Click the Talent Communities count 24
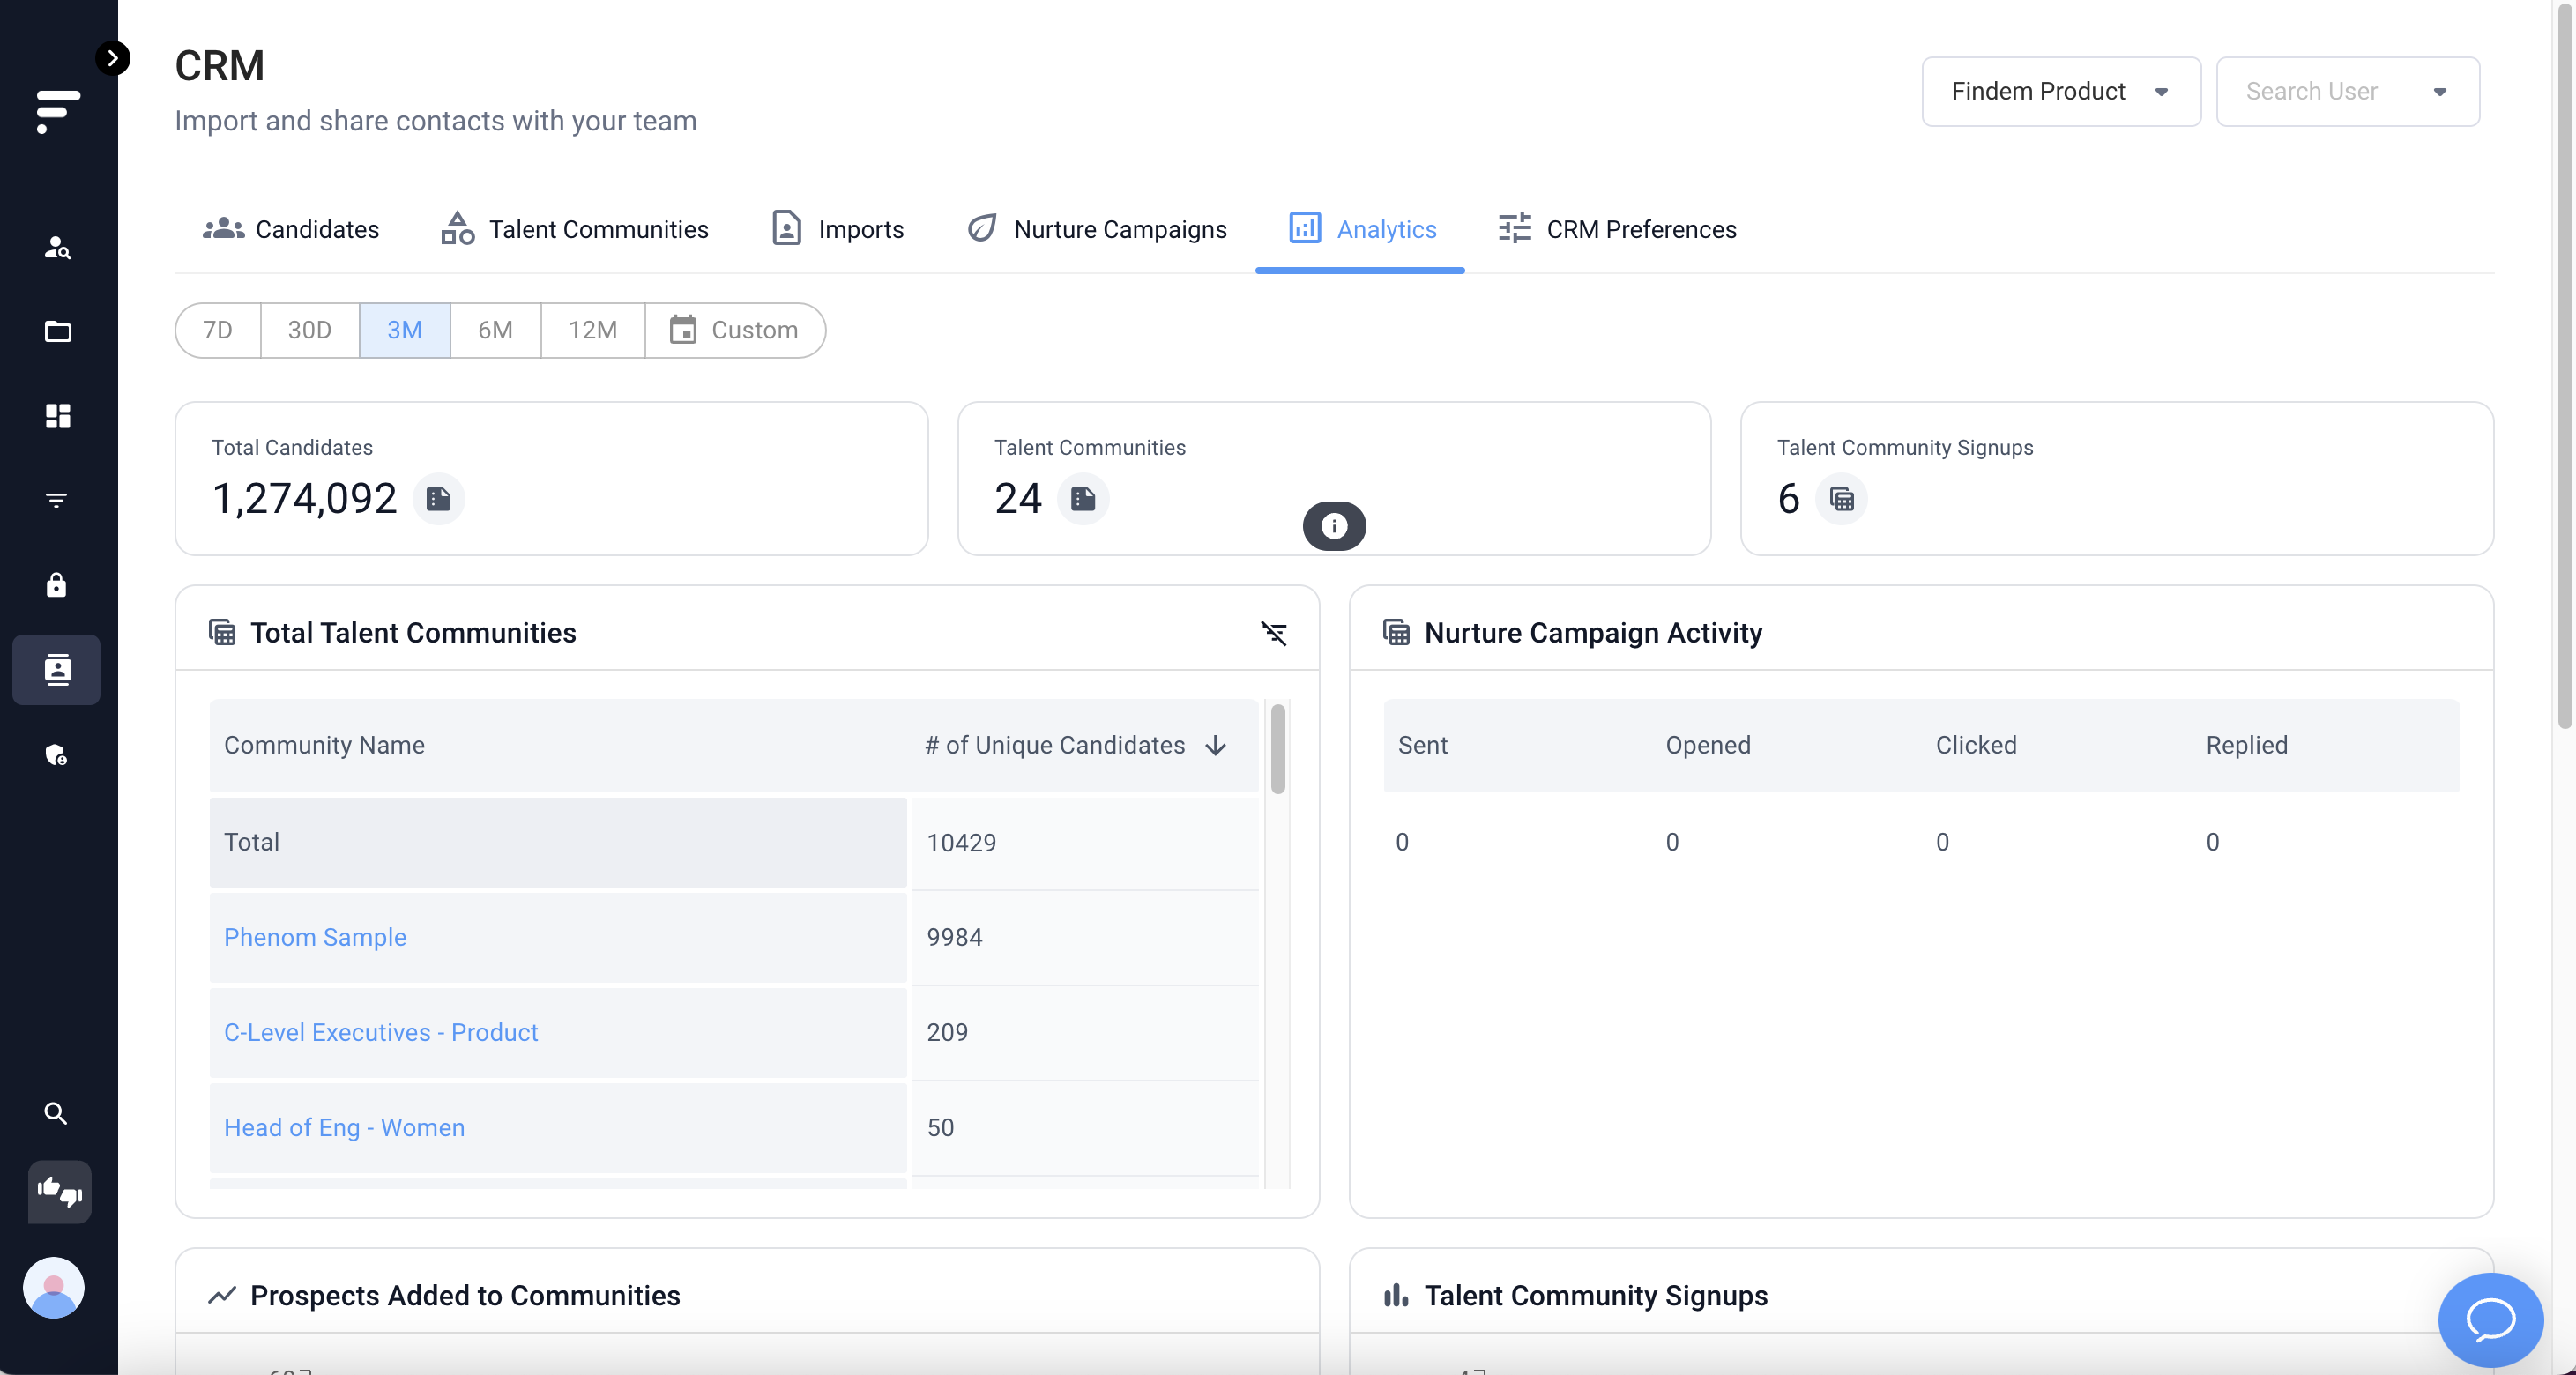This screenshot has width=2576, height=1375. coord(1018,499)
